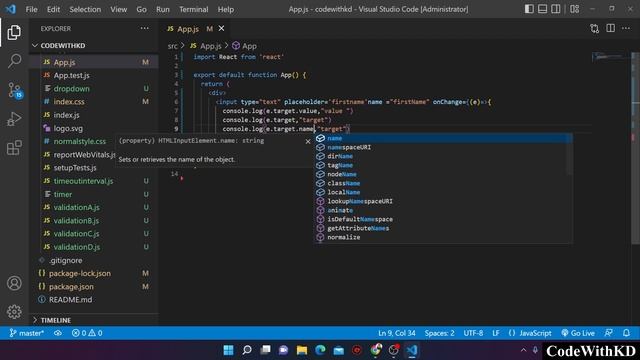Click the src breadcrumb segment

[173, 46]
